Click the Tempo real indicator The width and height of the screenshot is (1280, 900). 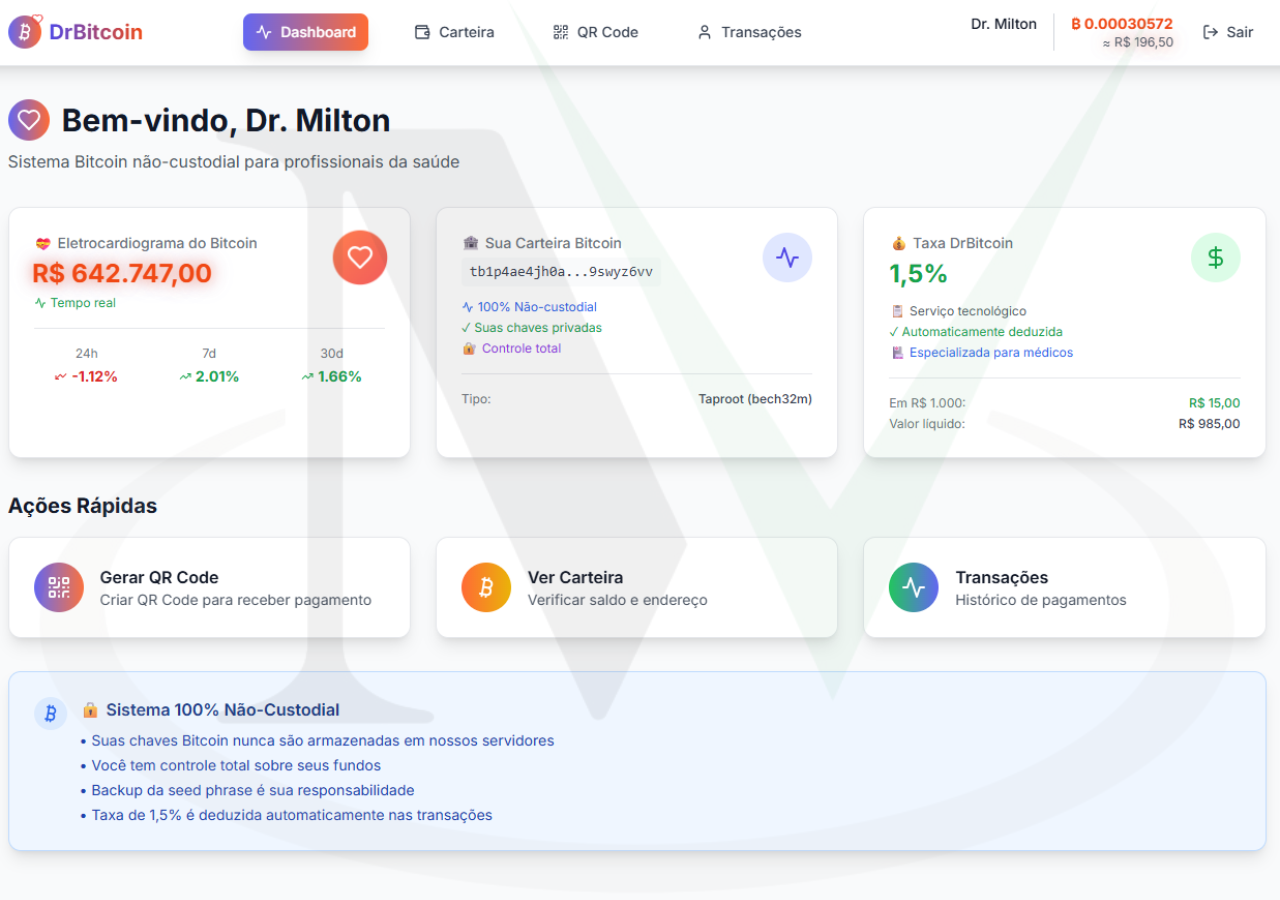74,303
